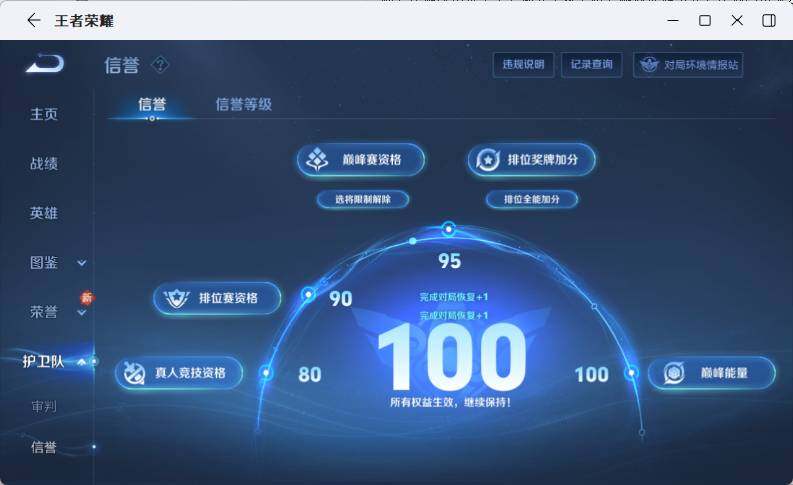Click the 巅峰能量 button

[712, 373]
